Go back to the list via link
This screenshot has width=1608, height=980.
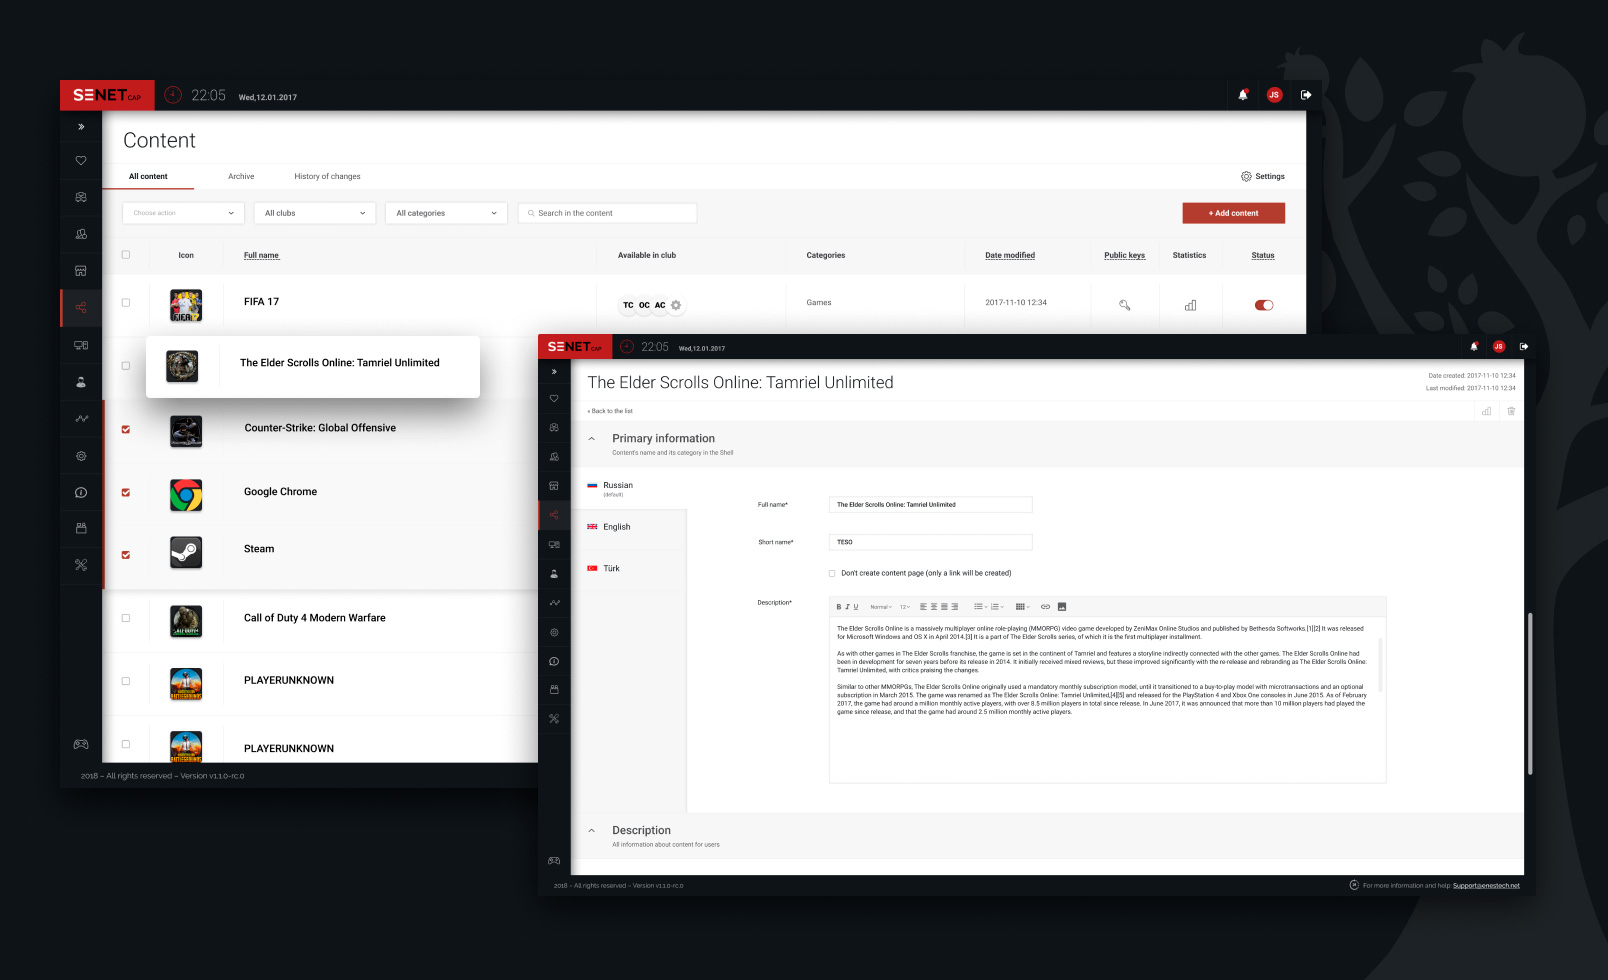pyautogui.click(x=610, y=411)
